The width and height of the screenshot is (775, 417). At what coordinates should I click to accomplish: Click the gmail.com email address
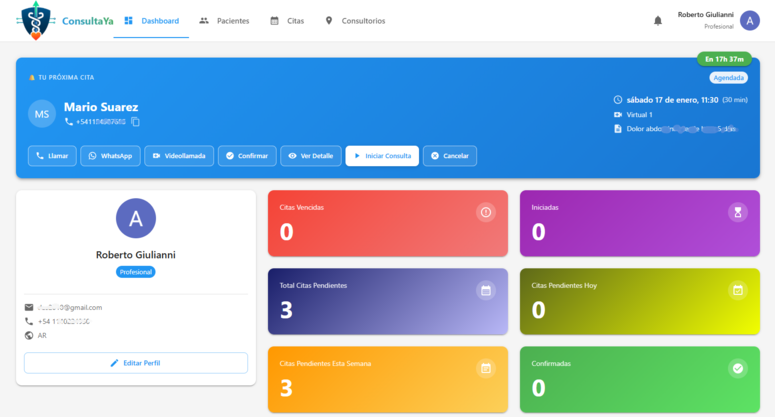tap(70, 307)
